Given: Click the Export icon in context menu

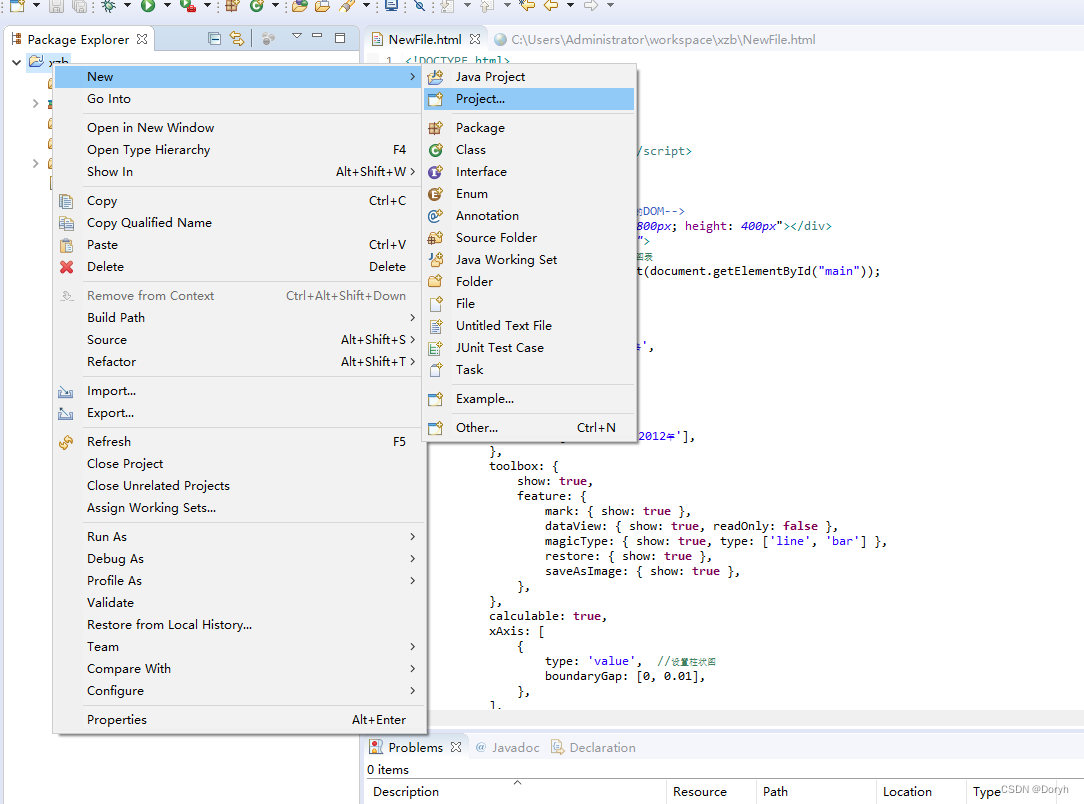Looking at the screenshot, I should tap(66, 413).
